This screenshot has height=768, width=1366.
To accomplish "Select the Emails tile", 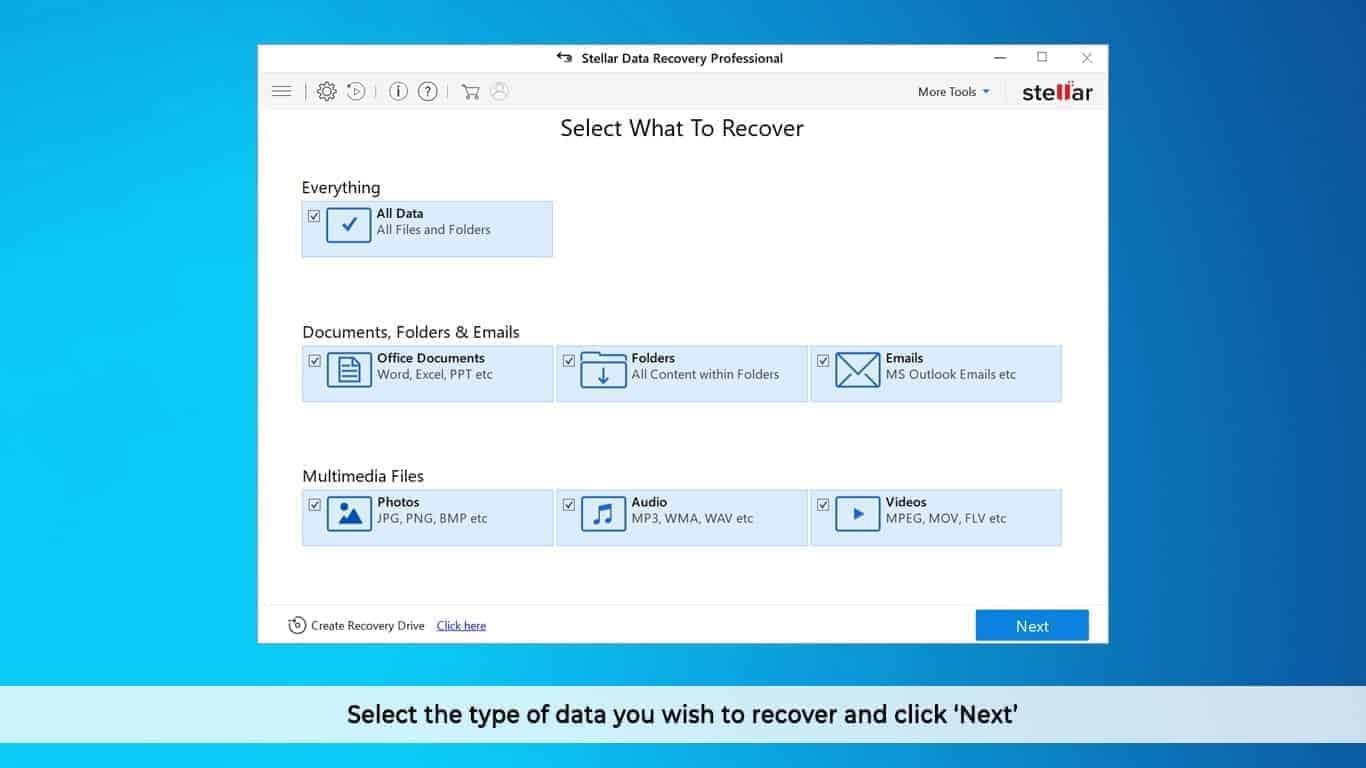I will (x=935, y=373).
